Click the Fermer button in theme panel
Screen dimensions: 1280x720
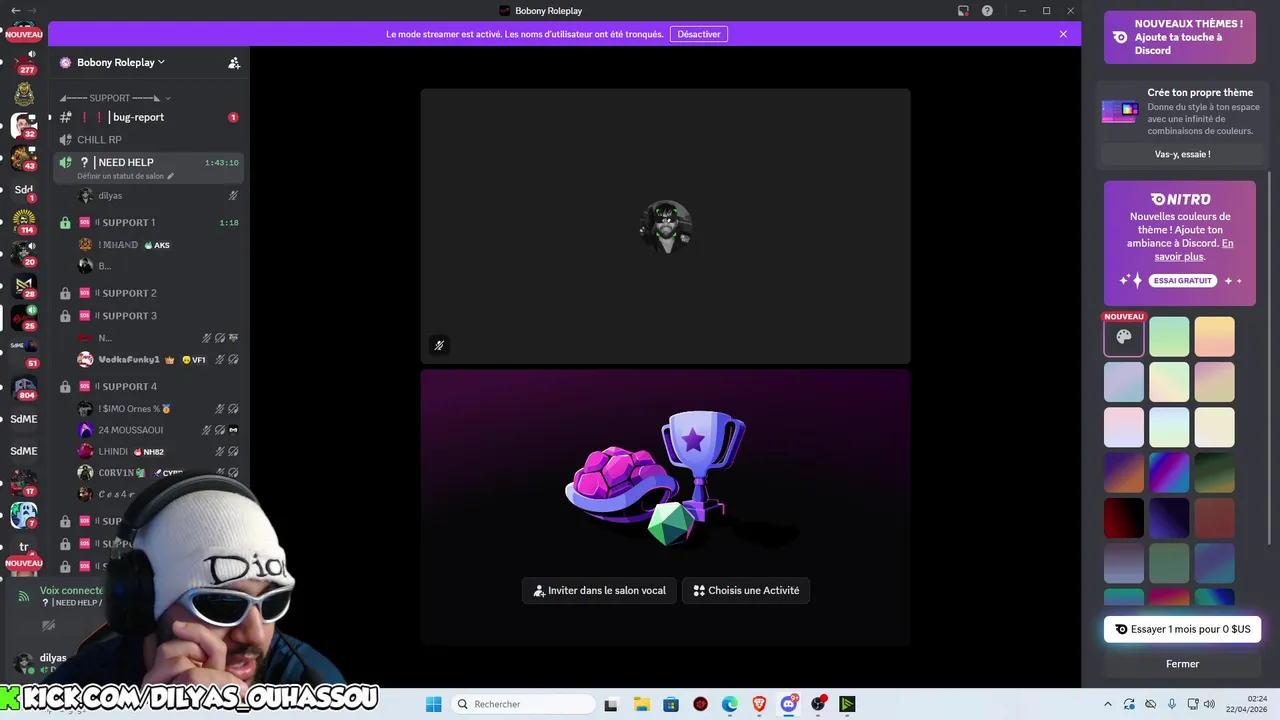coord(1182,664)
